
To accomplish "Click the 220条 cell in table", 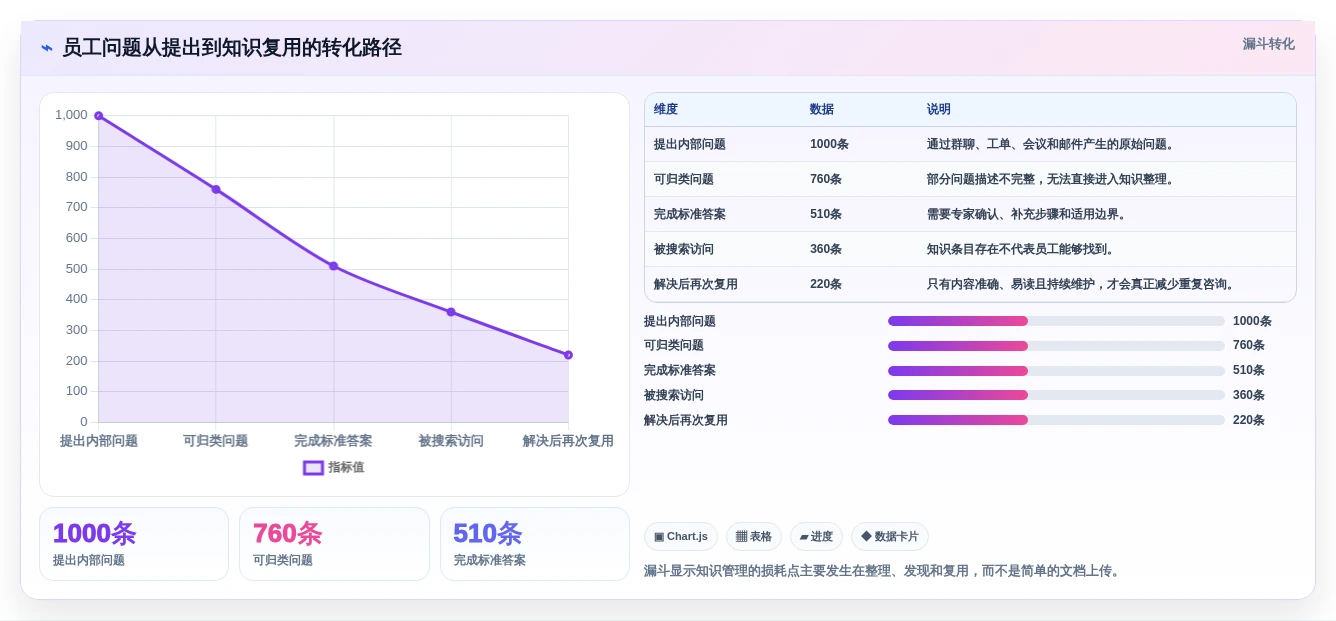I will [826, 284].
